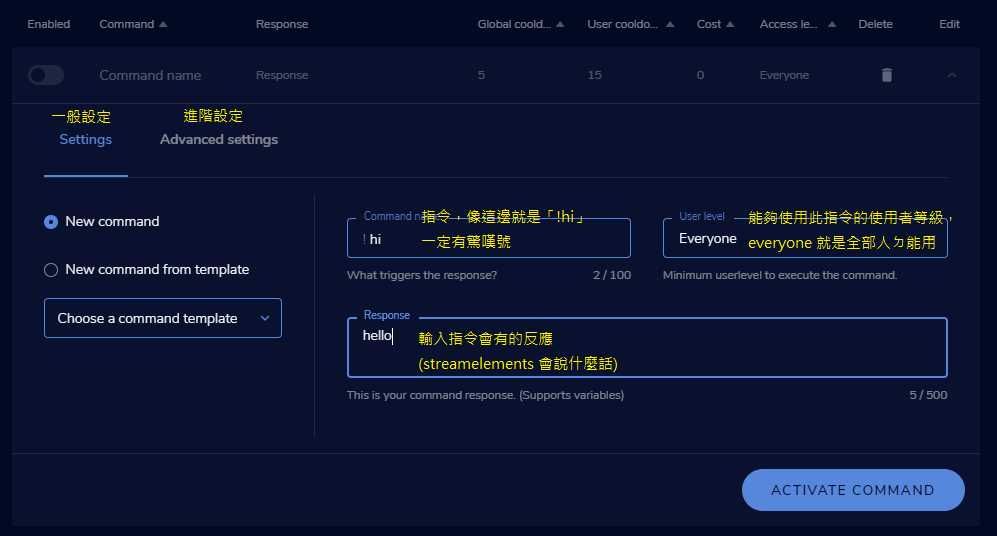This screenshot has height=536, width=997.
Task: Click the Enabled column header
Action: (48, 24)
